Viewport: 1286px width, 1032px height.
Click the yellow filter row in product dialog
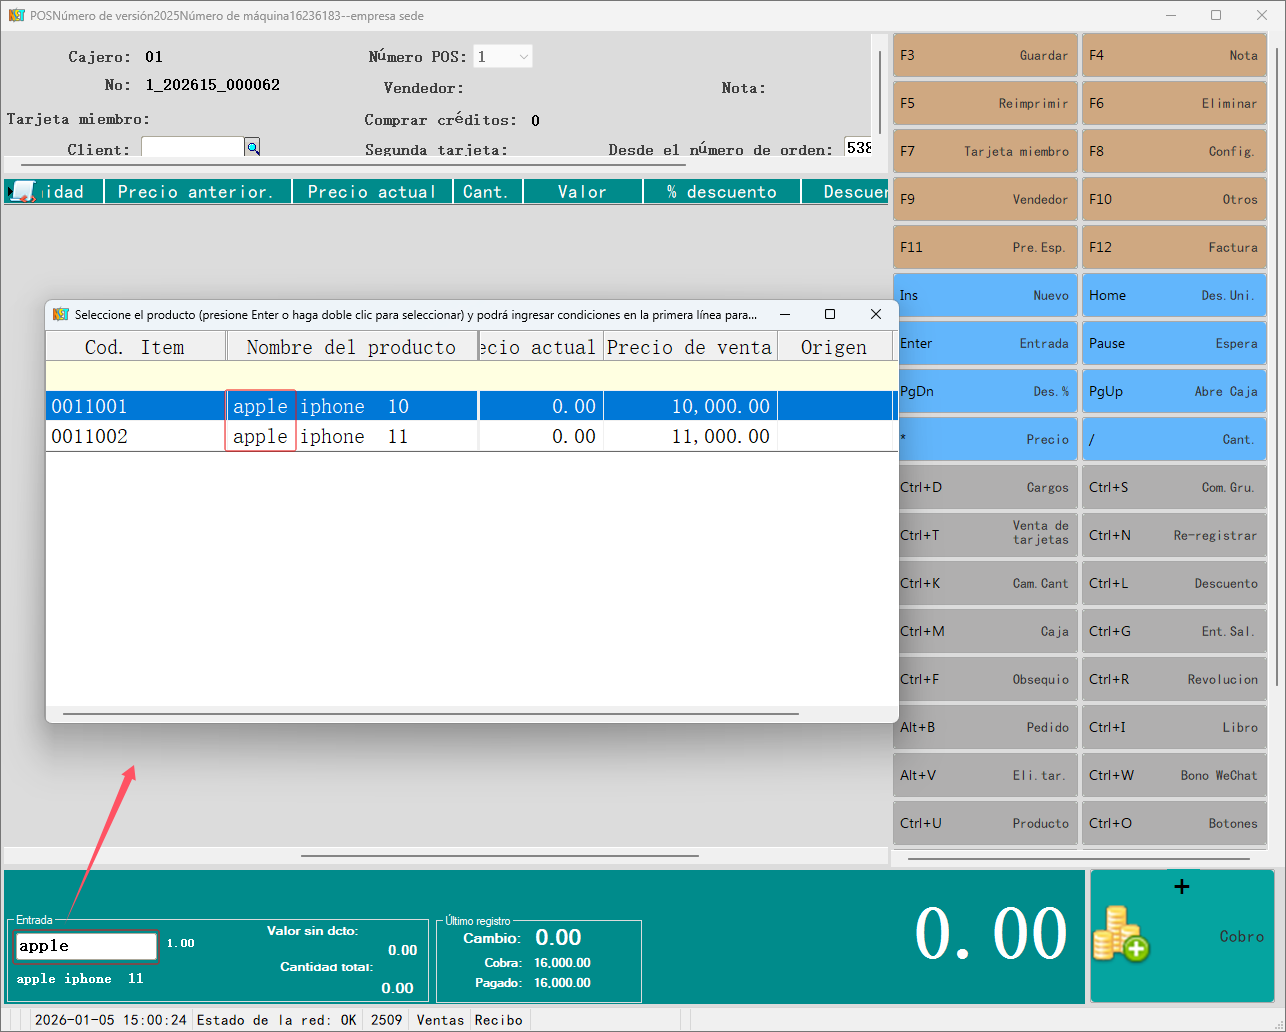(x=469, y=376)
